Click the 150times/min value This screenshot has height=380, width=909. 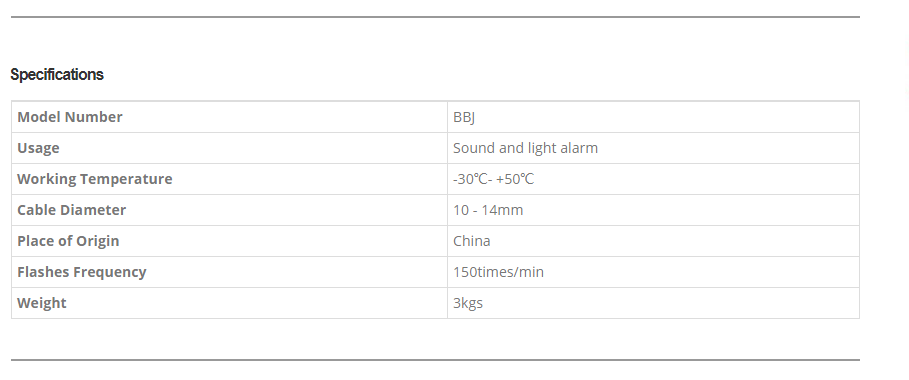(499, 272)
